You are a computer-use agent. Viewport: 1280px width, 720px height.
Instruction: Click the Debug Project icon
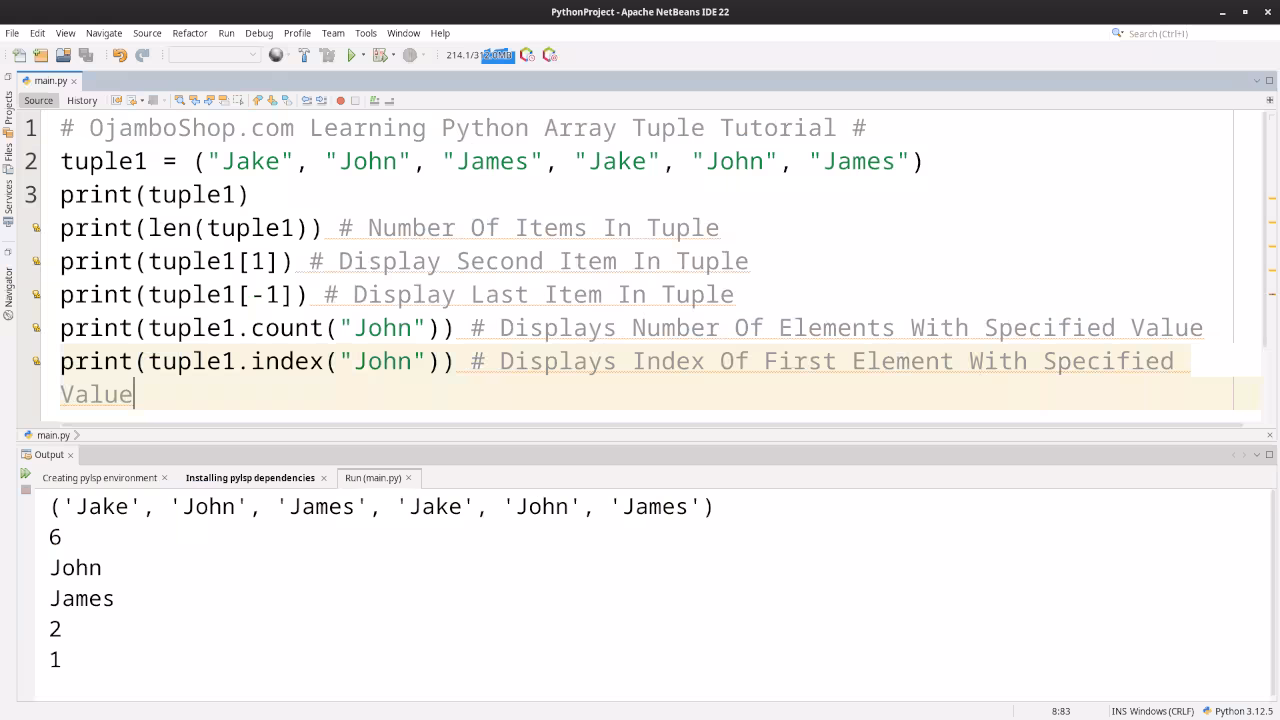tap(379, 55)
